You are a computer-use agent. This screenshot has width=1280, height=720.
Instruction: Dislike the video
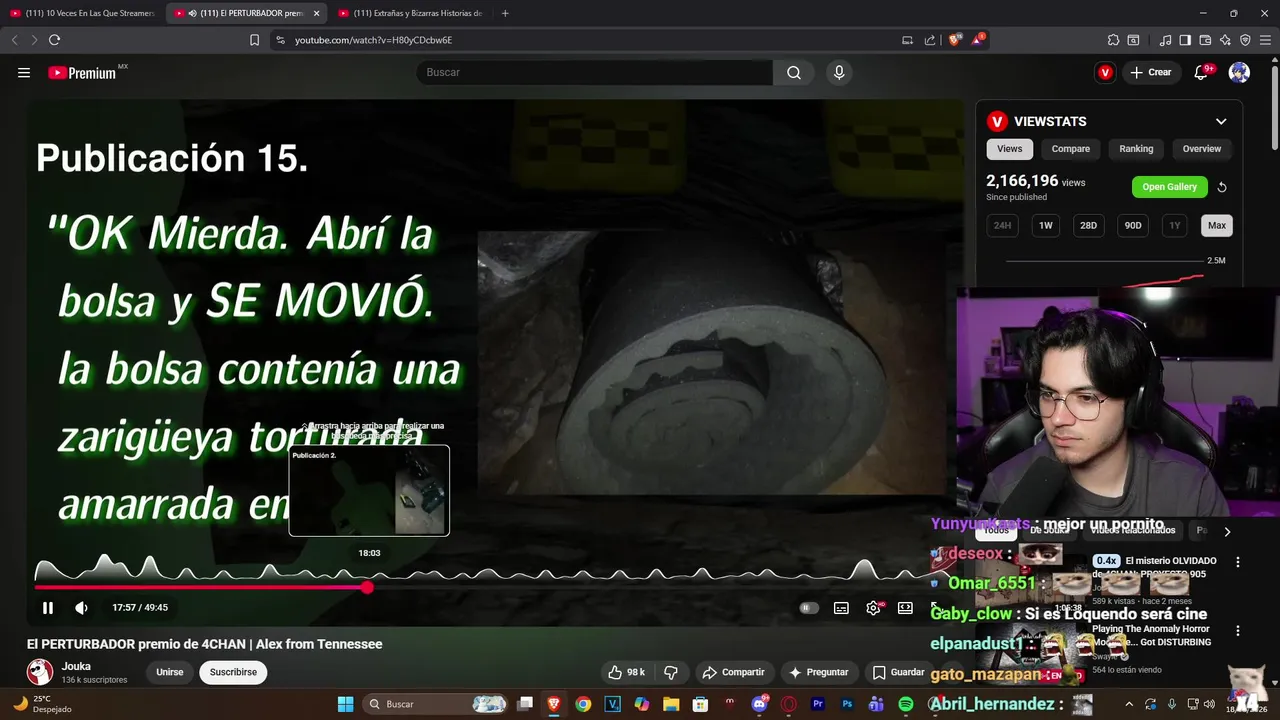671,672
